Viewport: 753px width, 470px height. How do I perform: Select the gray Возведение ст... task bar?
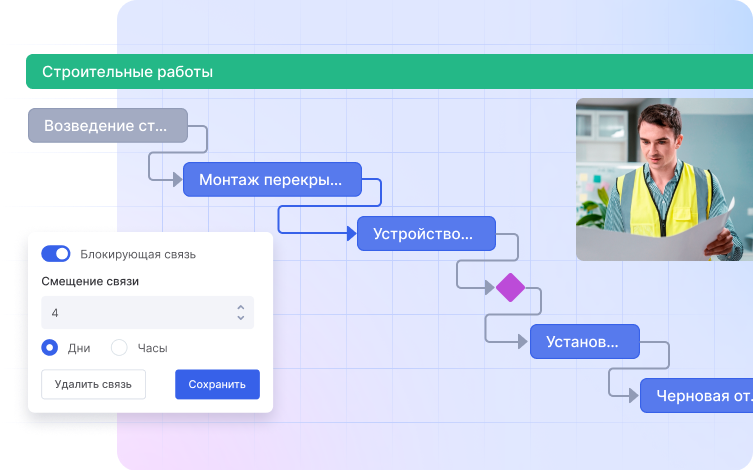[x=107, y=126]
